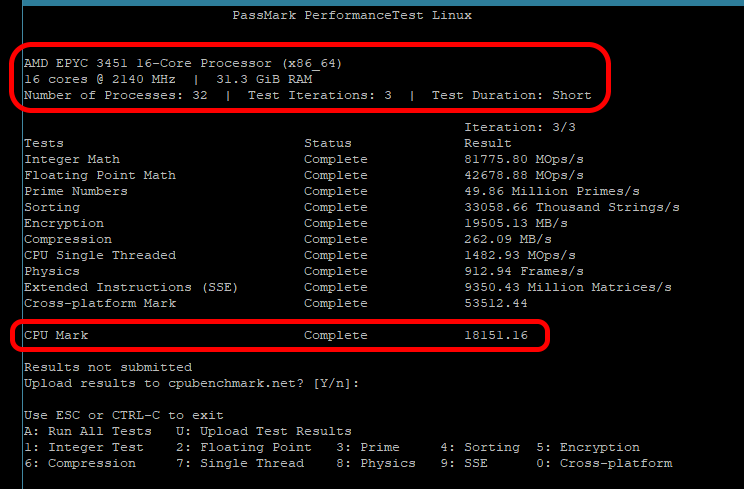Image resolution: width=744 pixels, height=489 pixels.
Task: Click the 9: SSE menu option
Action: click(x=464, y=463)
